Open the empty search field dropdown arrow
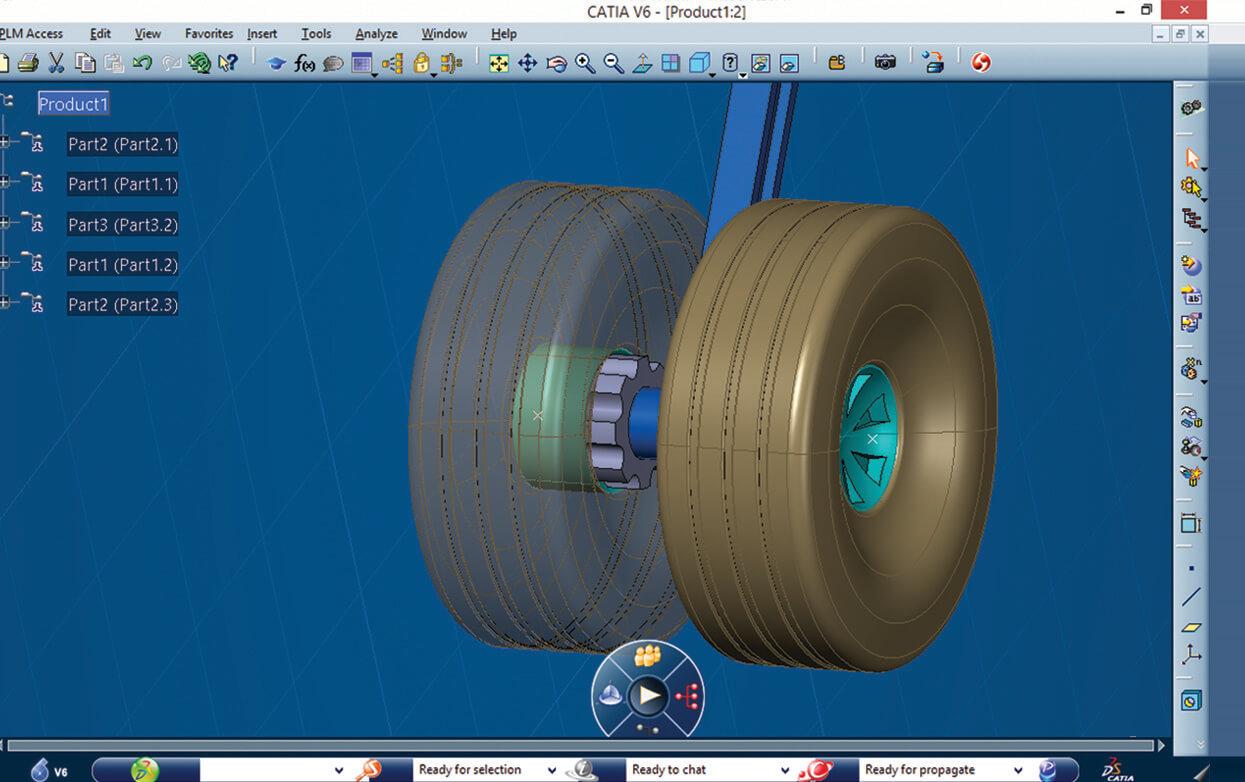This screenshot has height=782, width=1245. pyautogui.click(x=338, y=770)
